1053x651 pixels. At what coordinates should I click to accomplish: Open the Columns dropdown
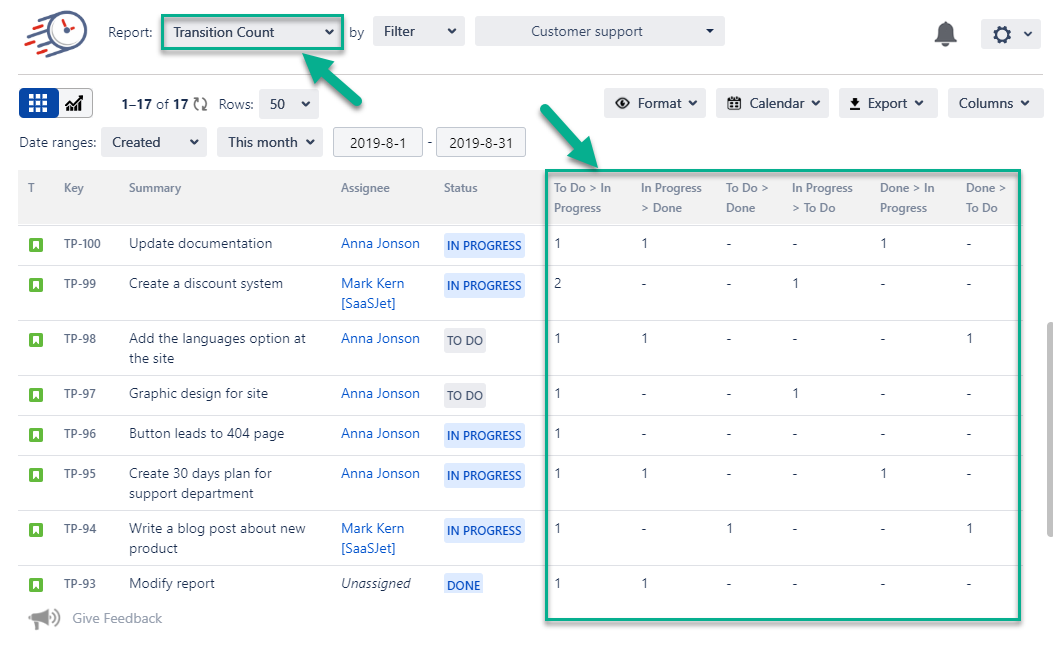pos(995,103)
